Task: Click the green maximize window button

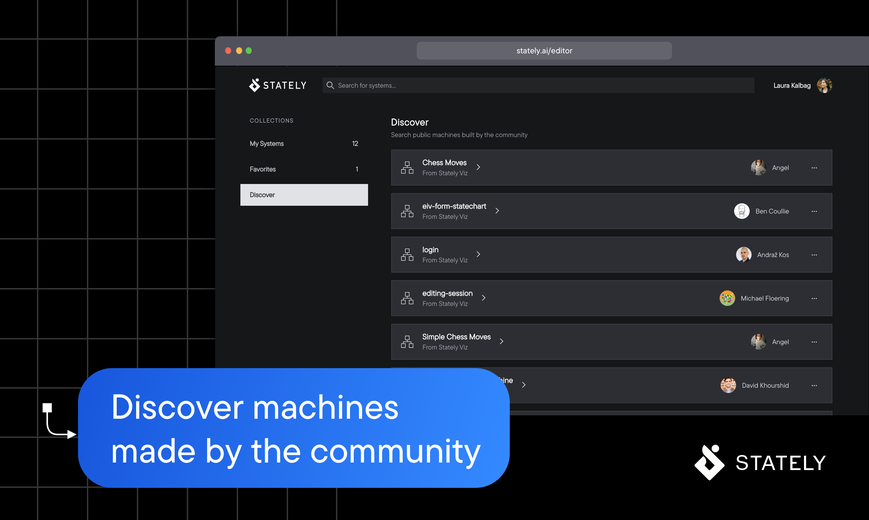Action: tap(249, 50)
